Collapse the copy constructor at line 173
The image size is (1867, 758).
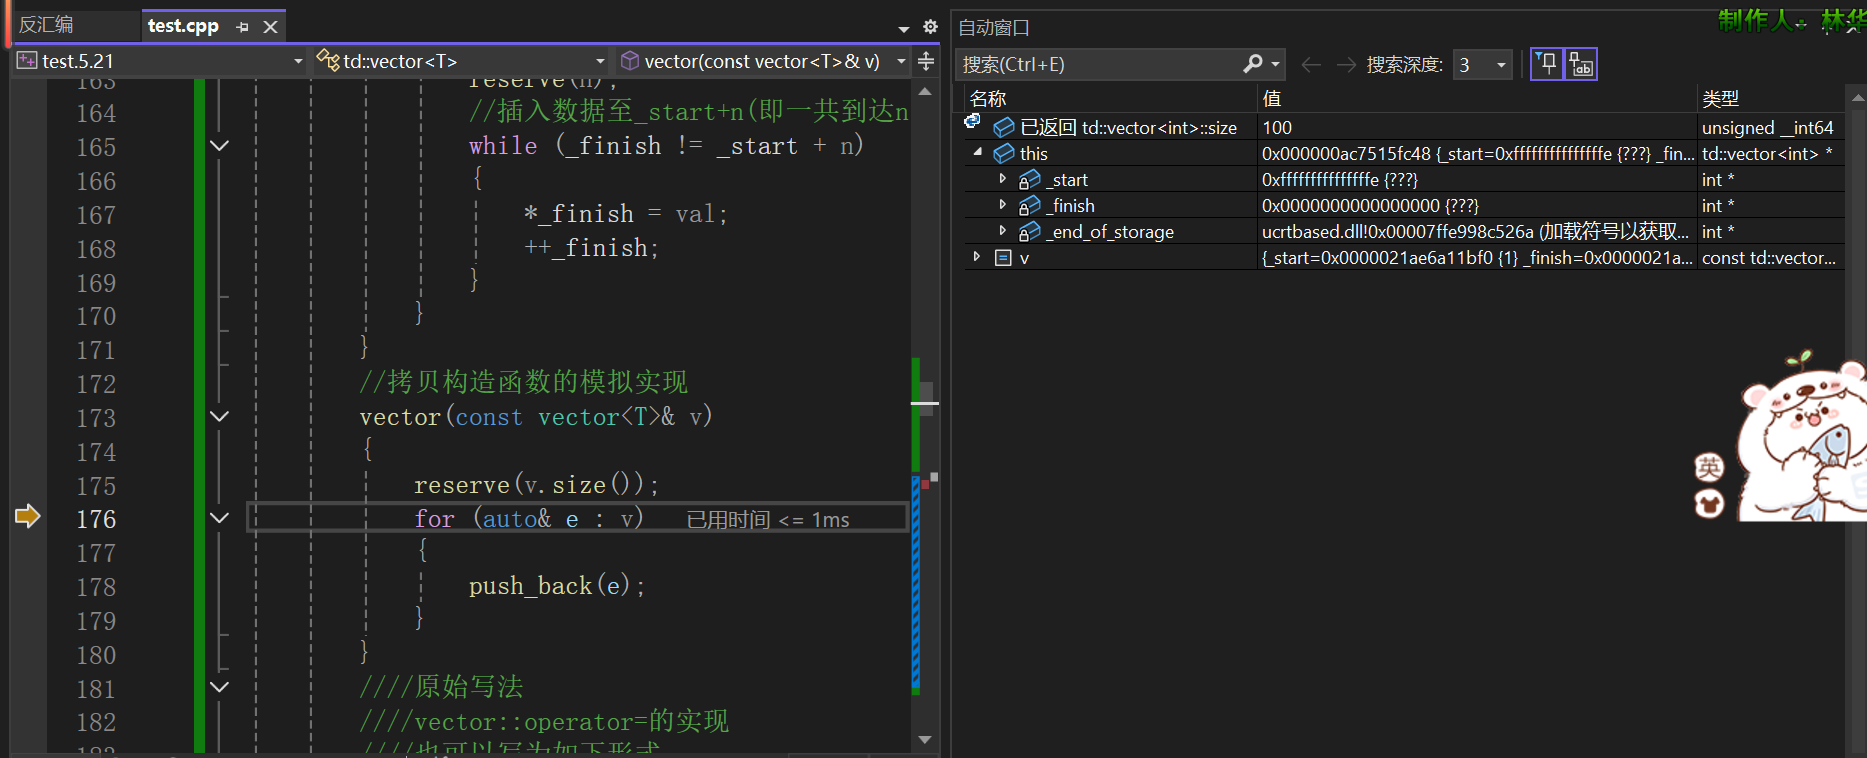tap(220, 416)
